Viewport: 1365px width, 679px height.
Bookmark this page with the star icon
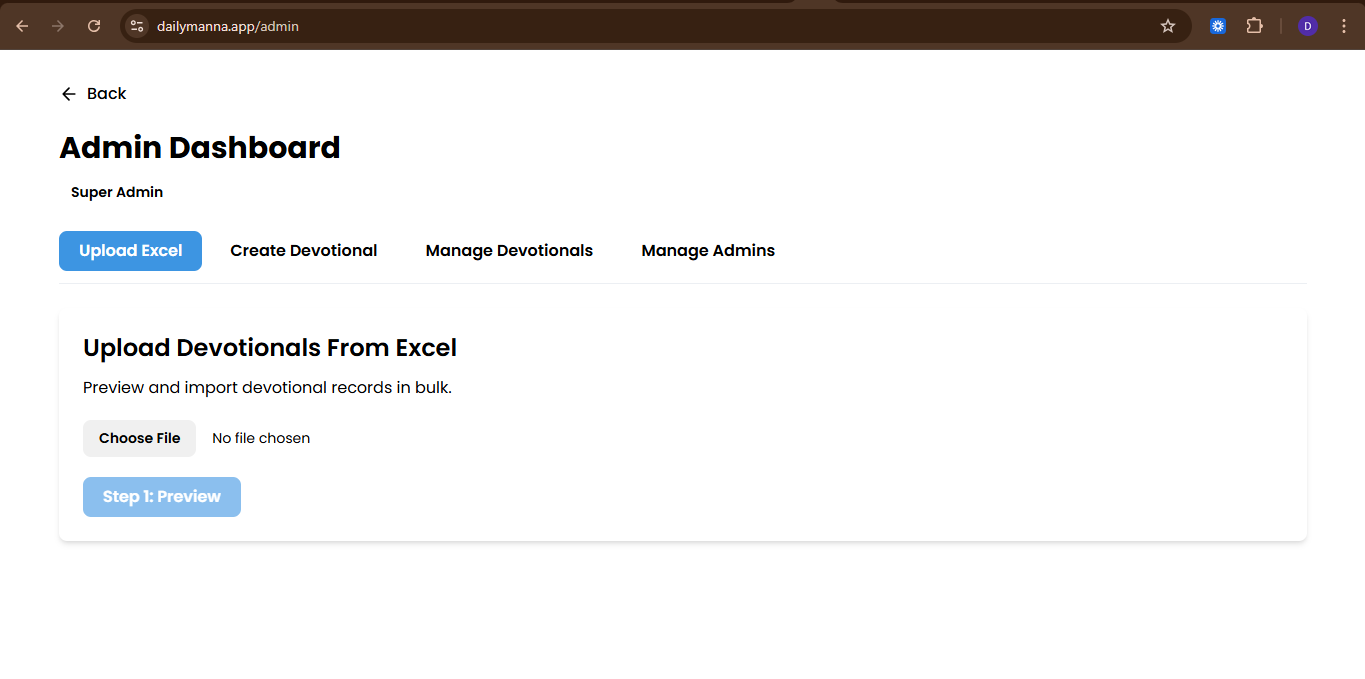pos(1167,26)
